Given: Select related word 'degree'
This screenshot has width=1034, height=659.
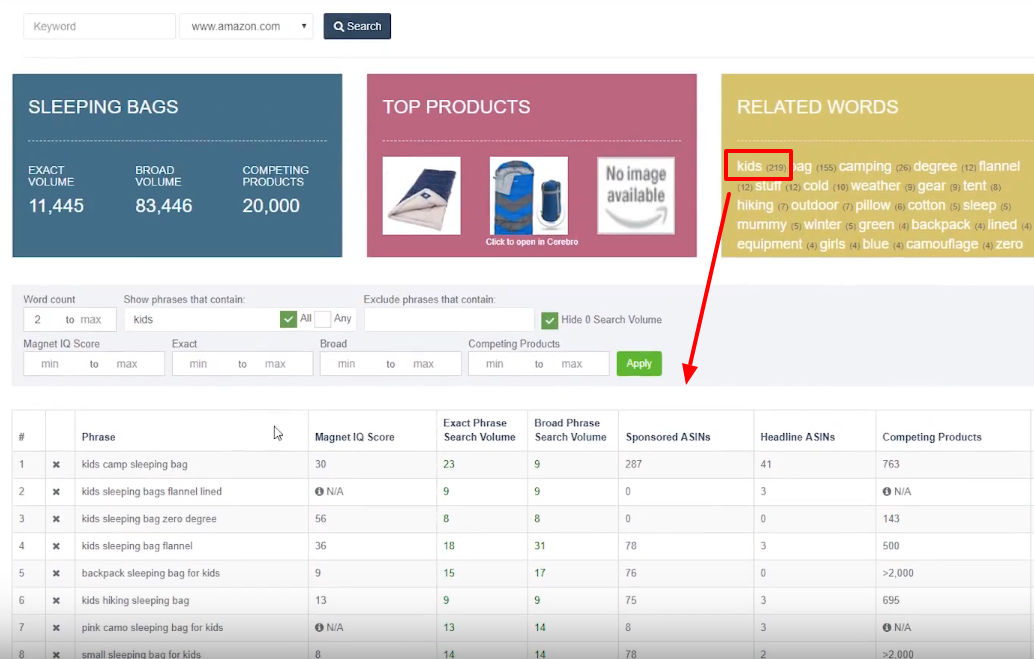Looking at the screenshot, I should pyautogui.click(x=934, y=166).
